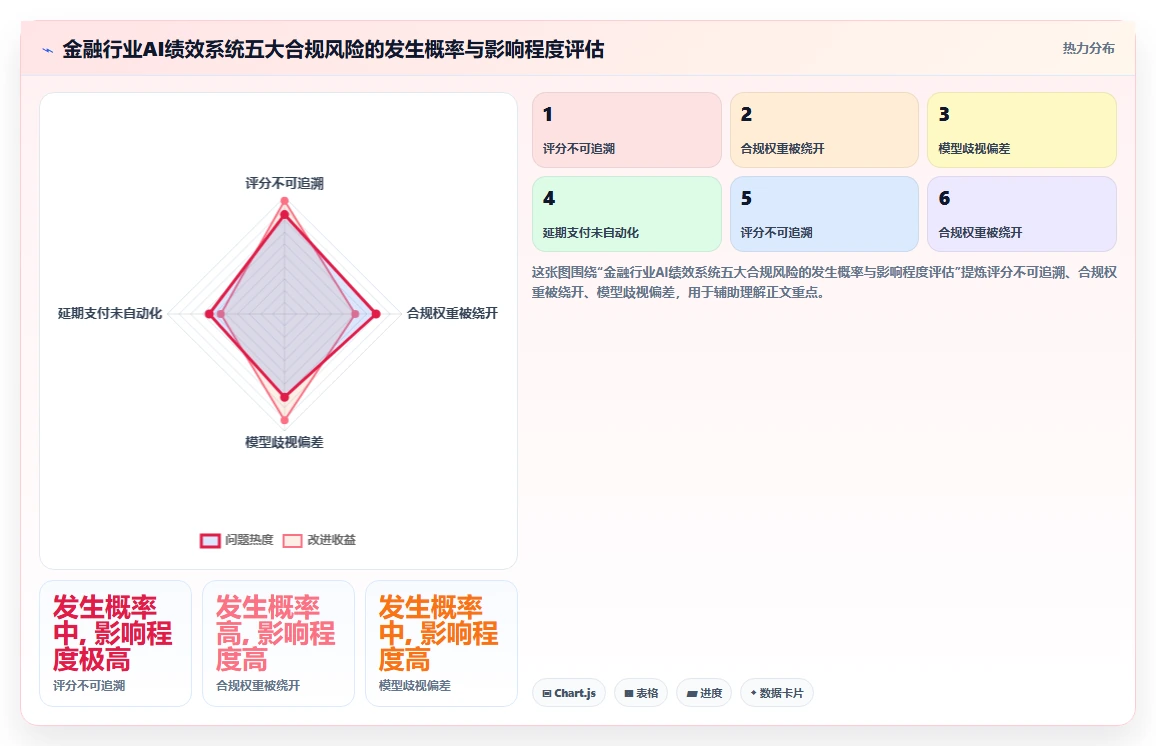Image resolution: width=1156 pixels, height=746 pixels.
Task: Open the orange 发生概率中, 影响程度高 stat card
Action: click(x=442, y=644)
